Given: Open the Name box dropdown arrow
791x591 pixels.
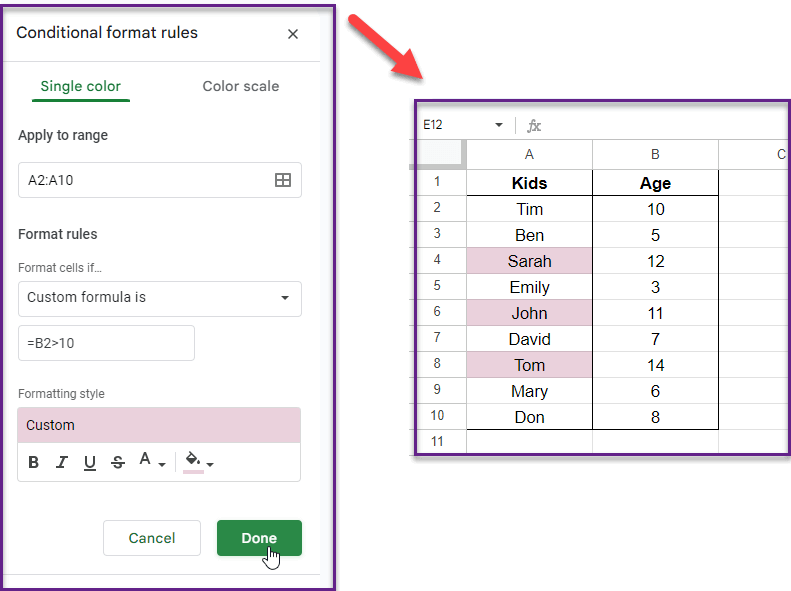Looking at the screenshot, I should pos(499,125).
